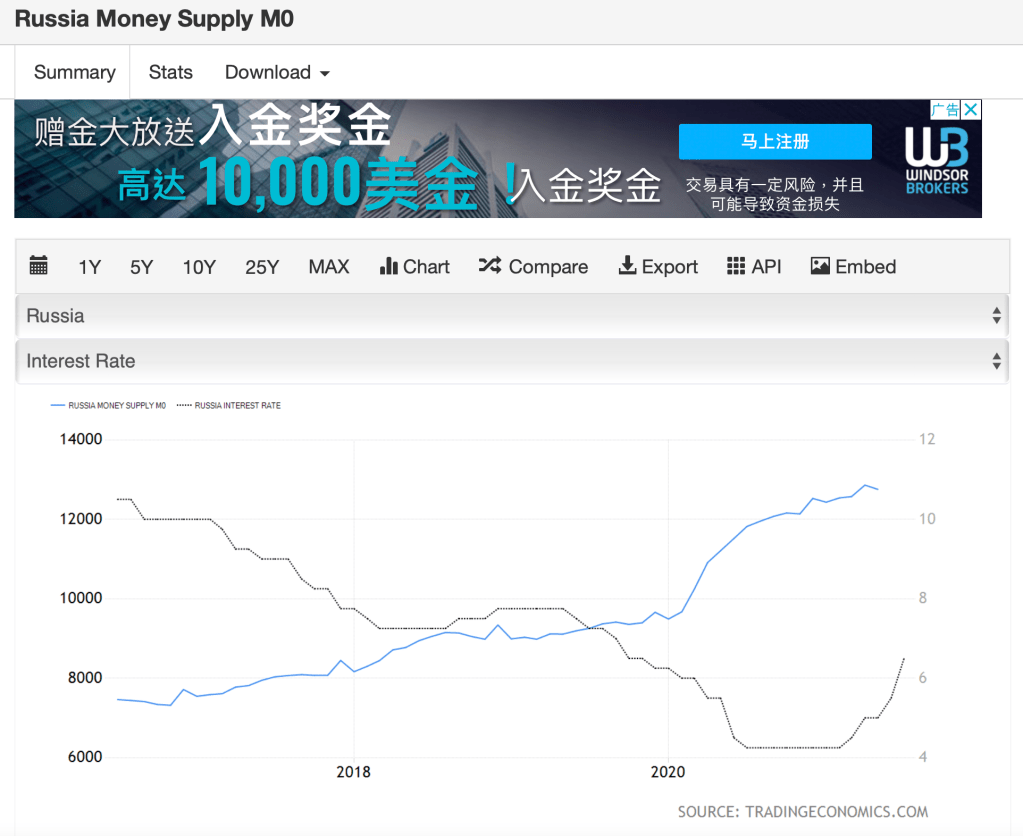Open the Interest Rate indicator dropdown
Image resolution: width=1023 pixels, height=836 pixels.
[511, 361]
